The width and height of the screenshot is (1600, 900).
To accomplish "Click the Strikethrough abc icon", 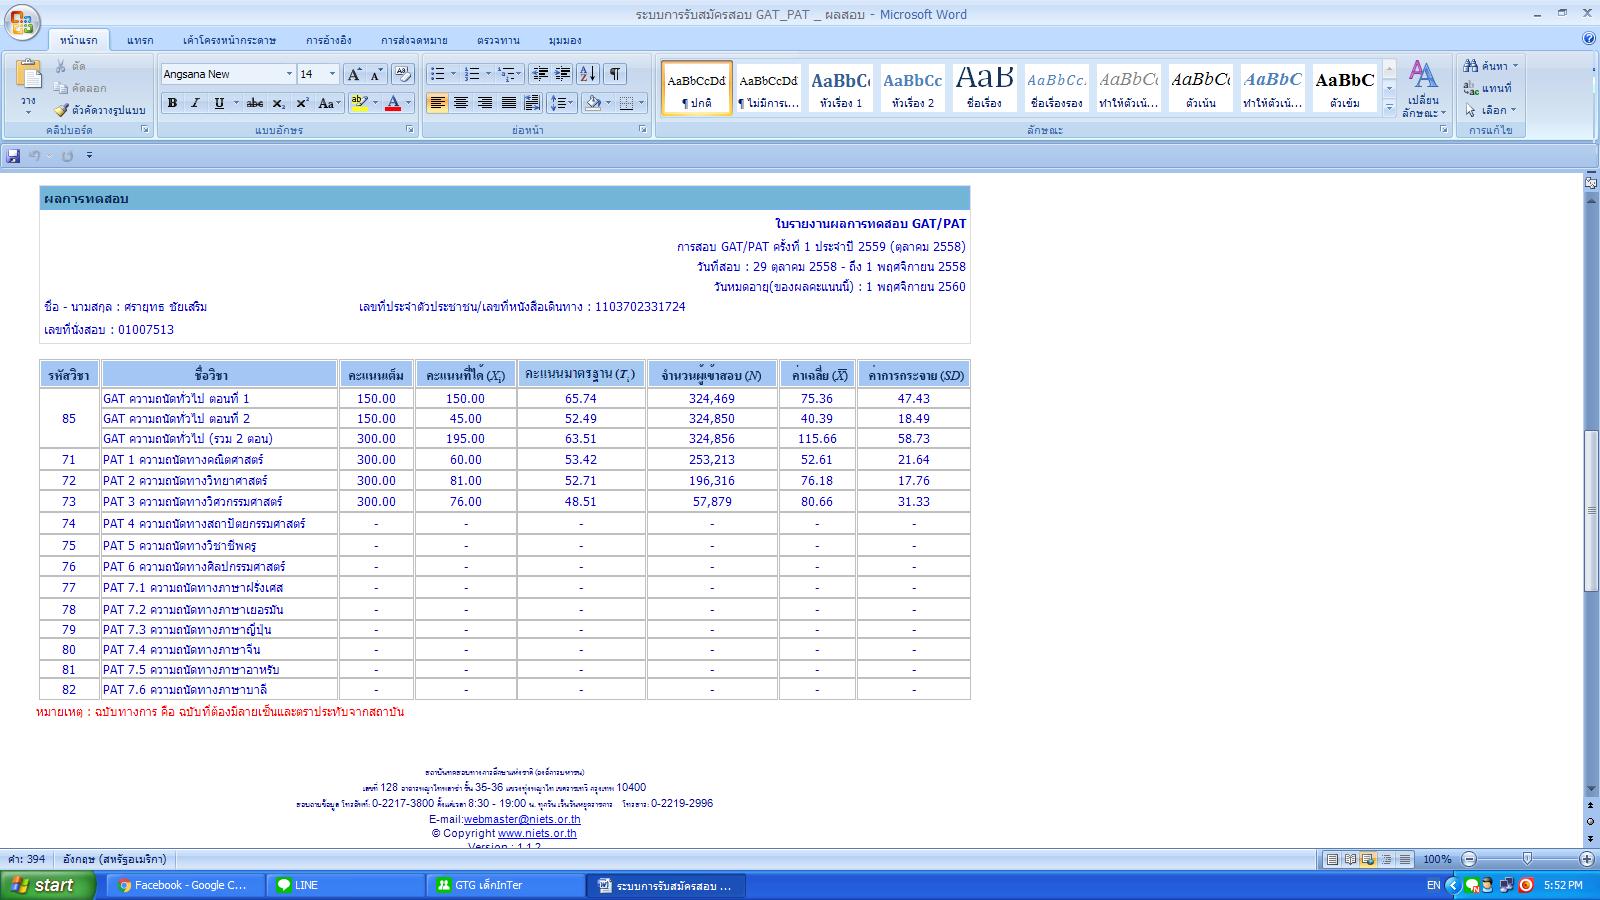I will [x=255, y=103].
